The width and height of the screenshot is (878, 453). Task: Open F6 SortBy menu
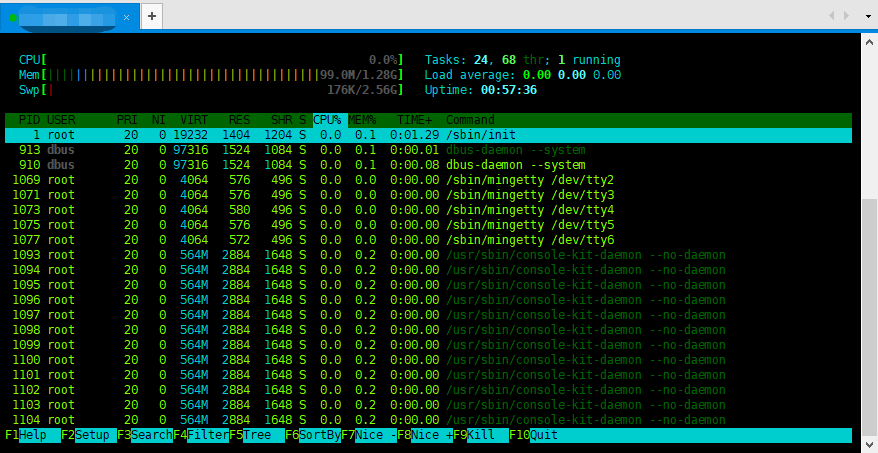click(x=313, y=435)
